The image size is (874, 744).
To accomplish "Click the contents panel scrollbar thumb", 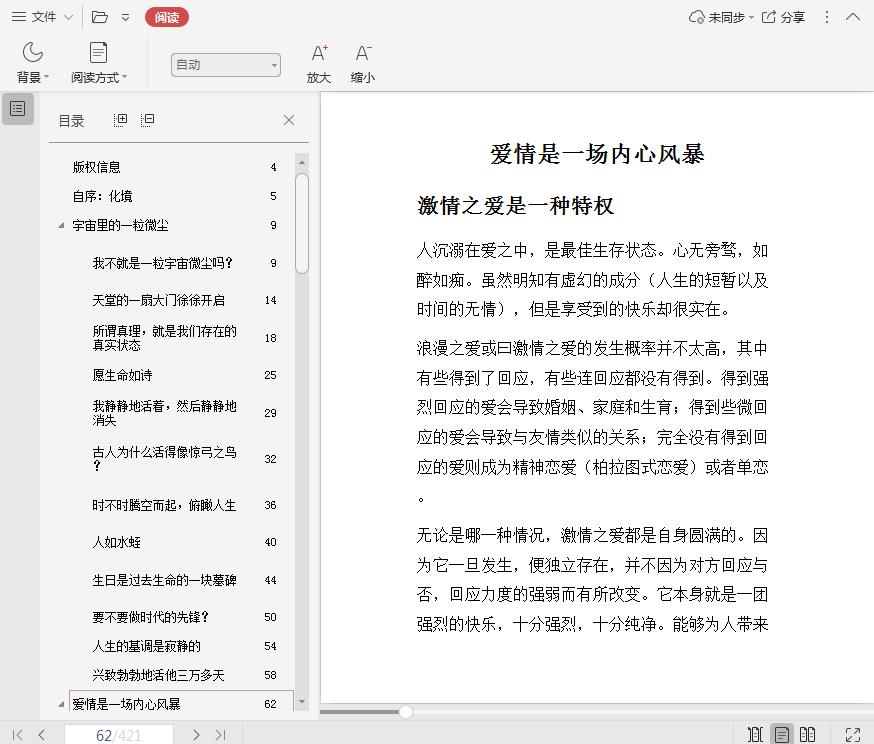I will (302, 223).
